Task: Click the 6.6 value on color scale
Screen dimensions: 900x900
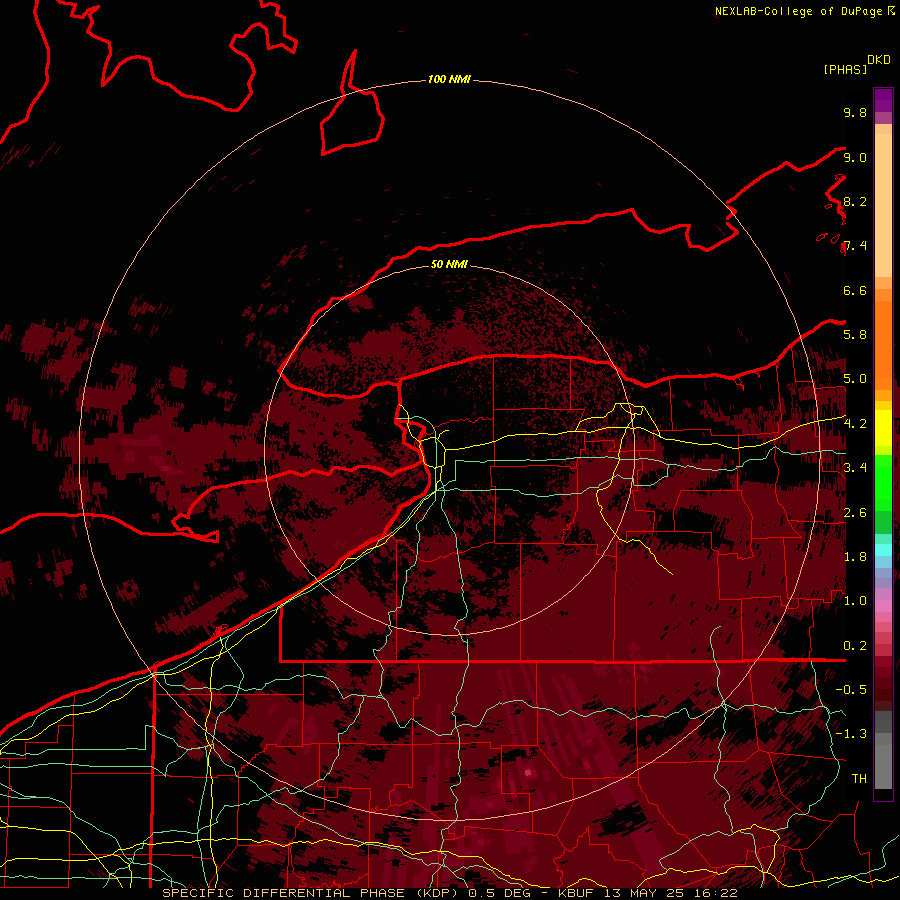Action: pyautogui.click(x=855, y=291)
